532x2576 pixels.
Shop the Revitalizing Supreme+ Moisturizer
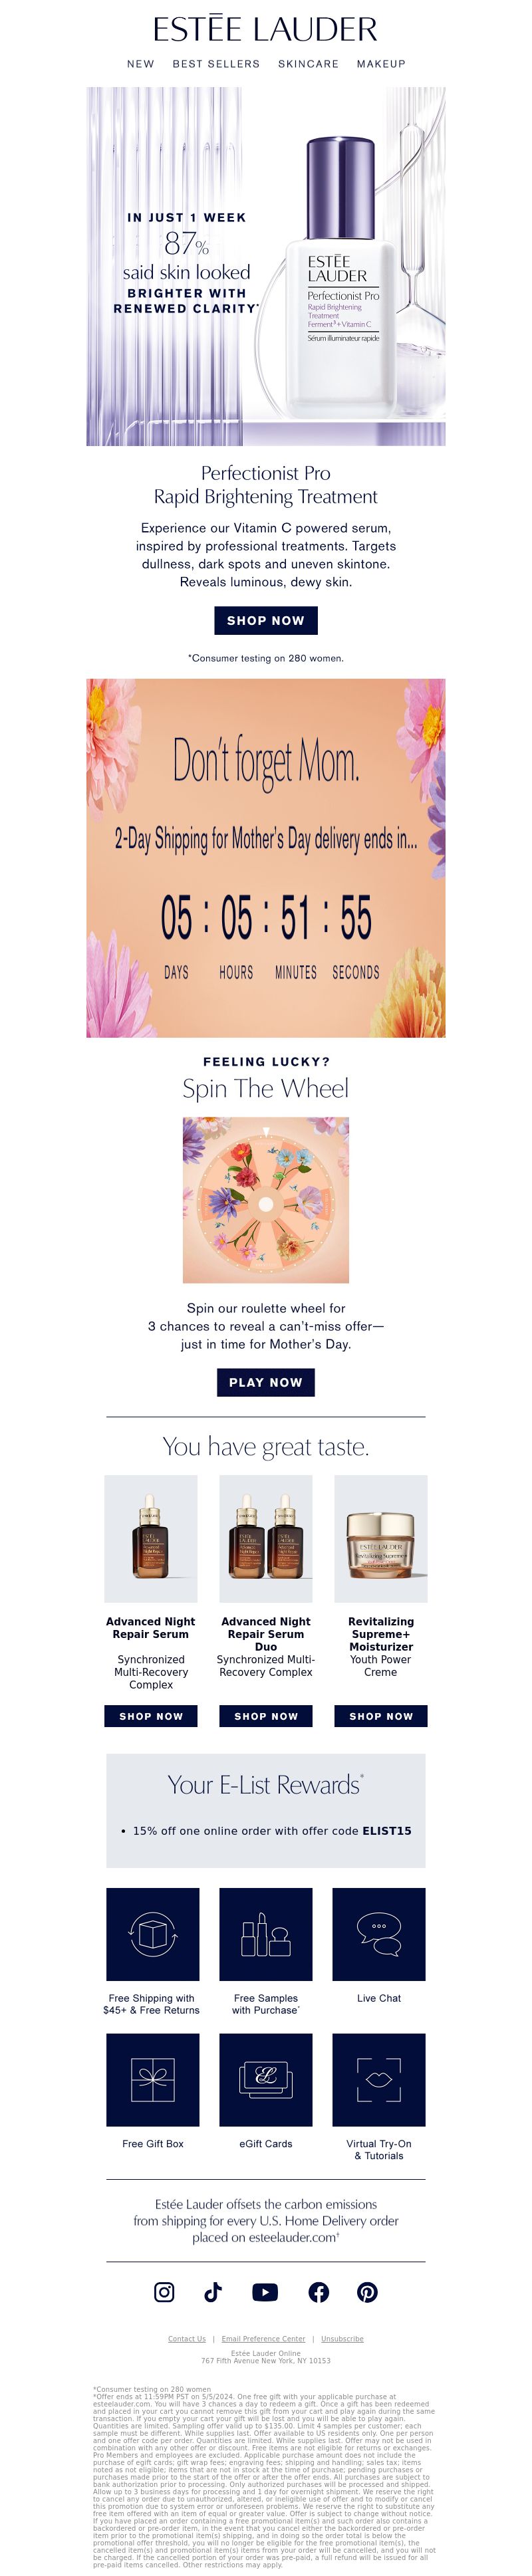(381, 1717)
